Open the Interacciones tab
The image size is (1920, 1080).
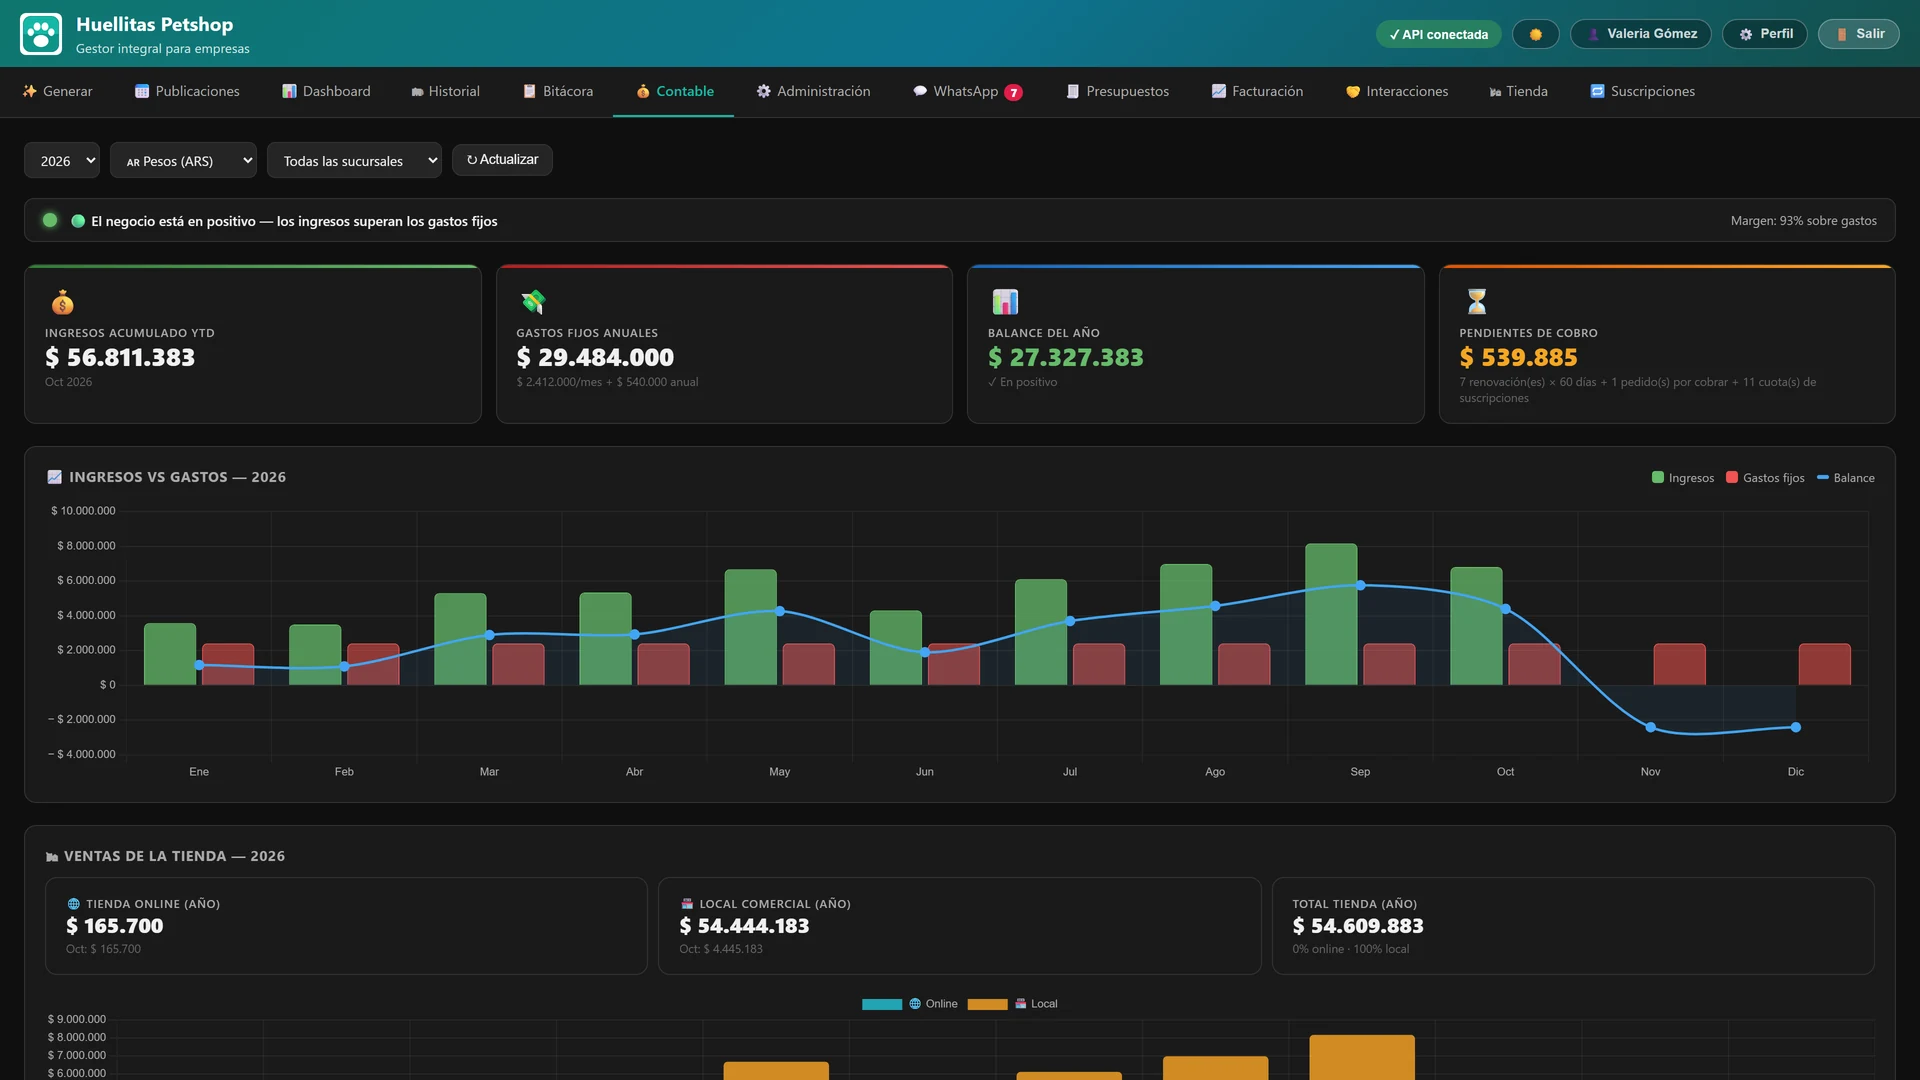(1397, 91)
